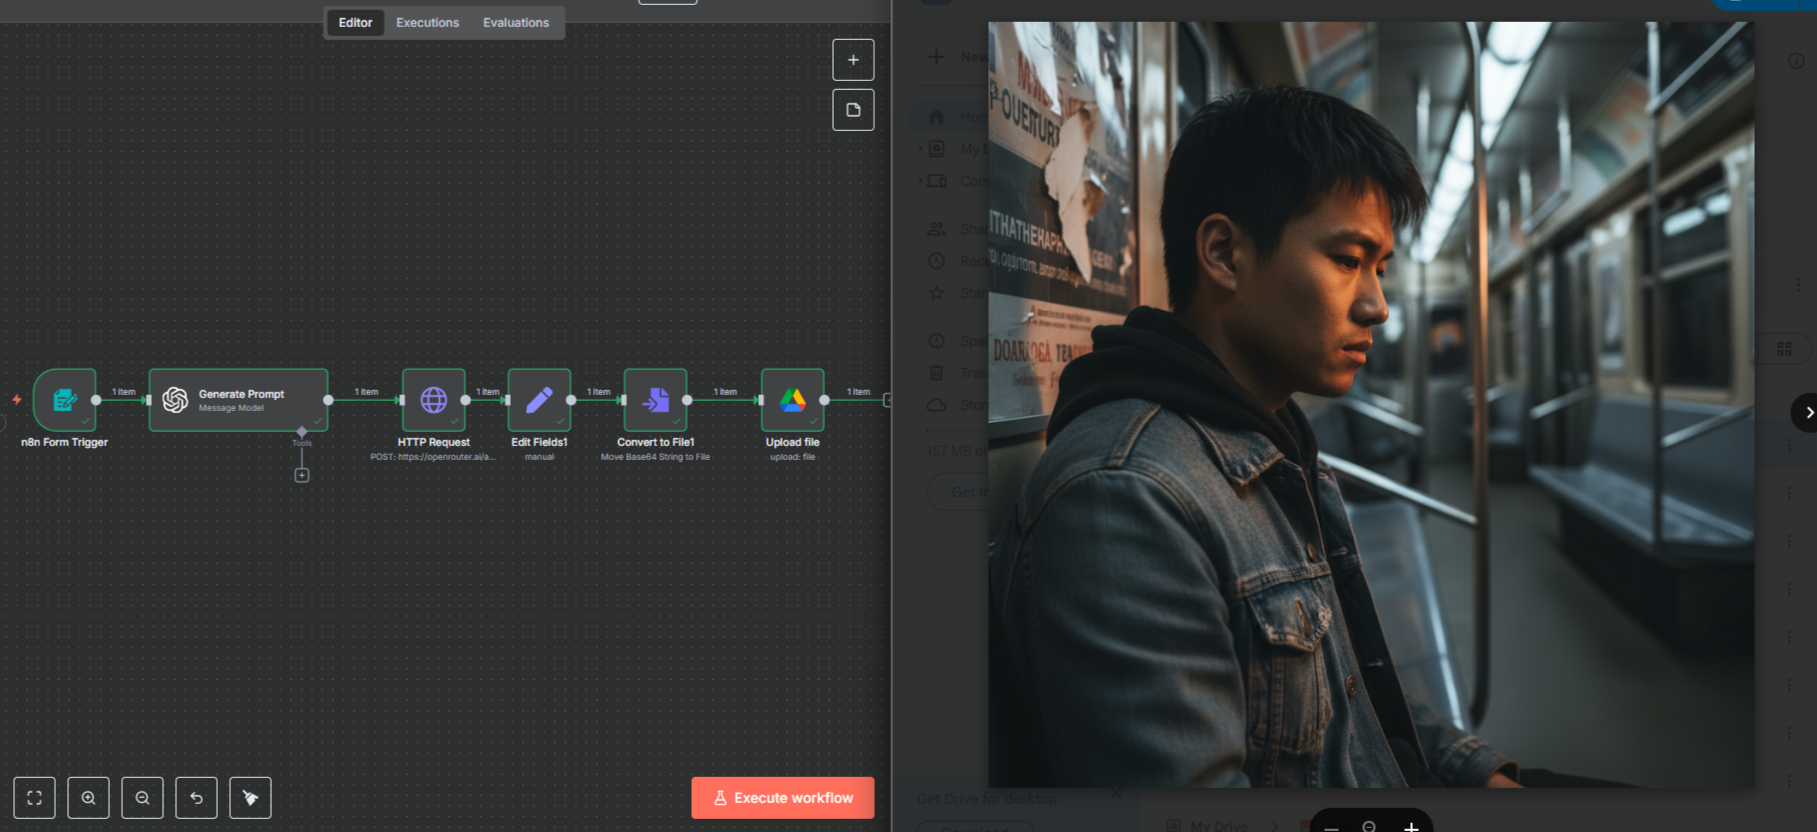The width and height of the screenshot is (1817, 832).
Task: Select the Edit Fields1 pencil node
Action: coord(539,400)
